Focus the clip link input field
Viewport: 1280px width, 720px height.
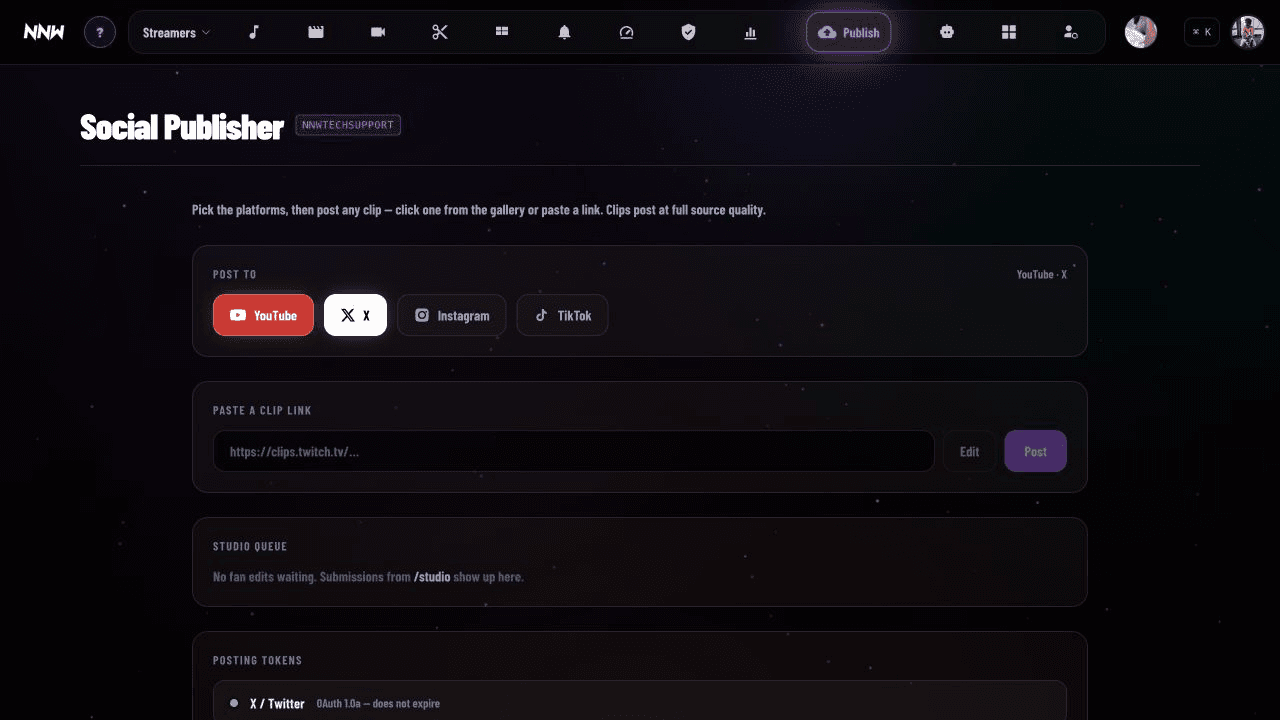[573, 451]
